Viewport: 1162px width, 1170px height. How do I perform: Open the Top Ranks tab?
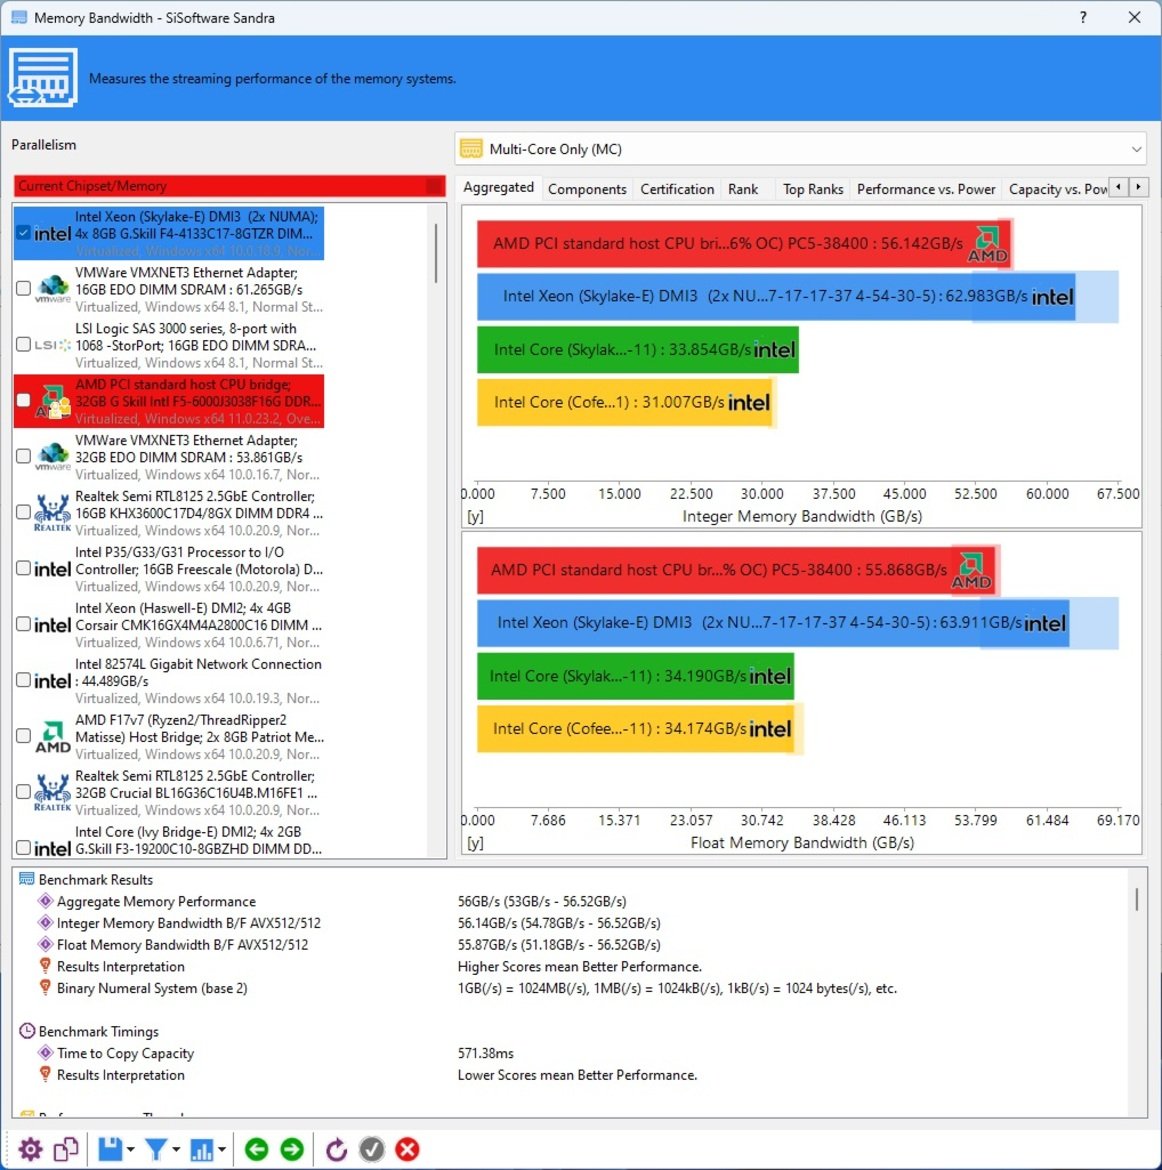[813, 189]
